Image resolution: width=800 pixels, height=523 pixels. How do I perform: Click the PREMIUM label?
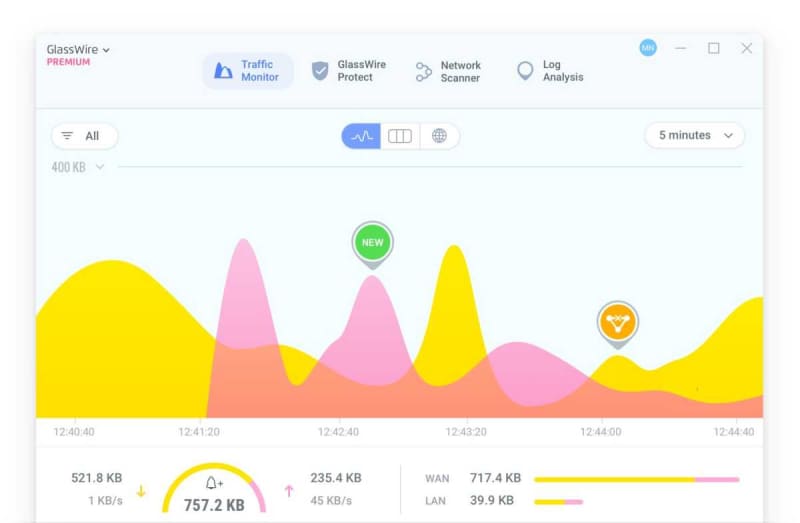68,62
